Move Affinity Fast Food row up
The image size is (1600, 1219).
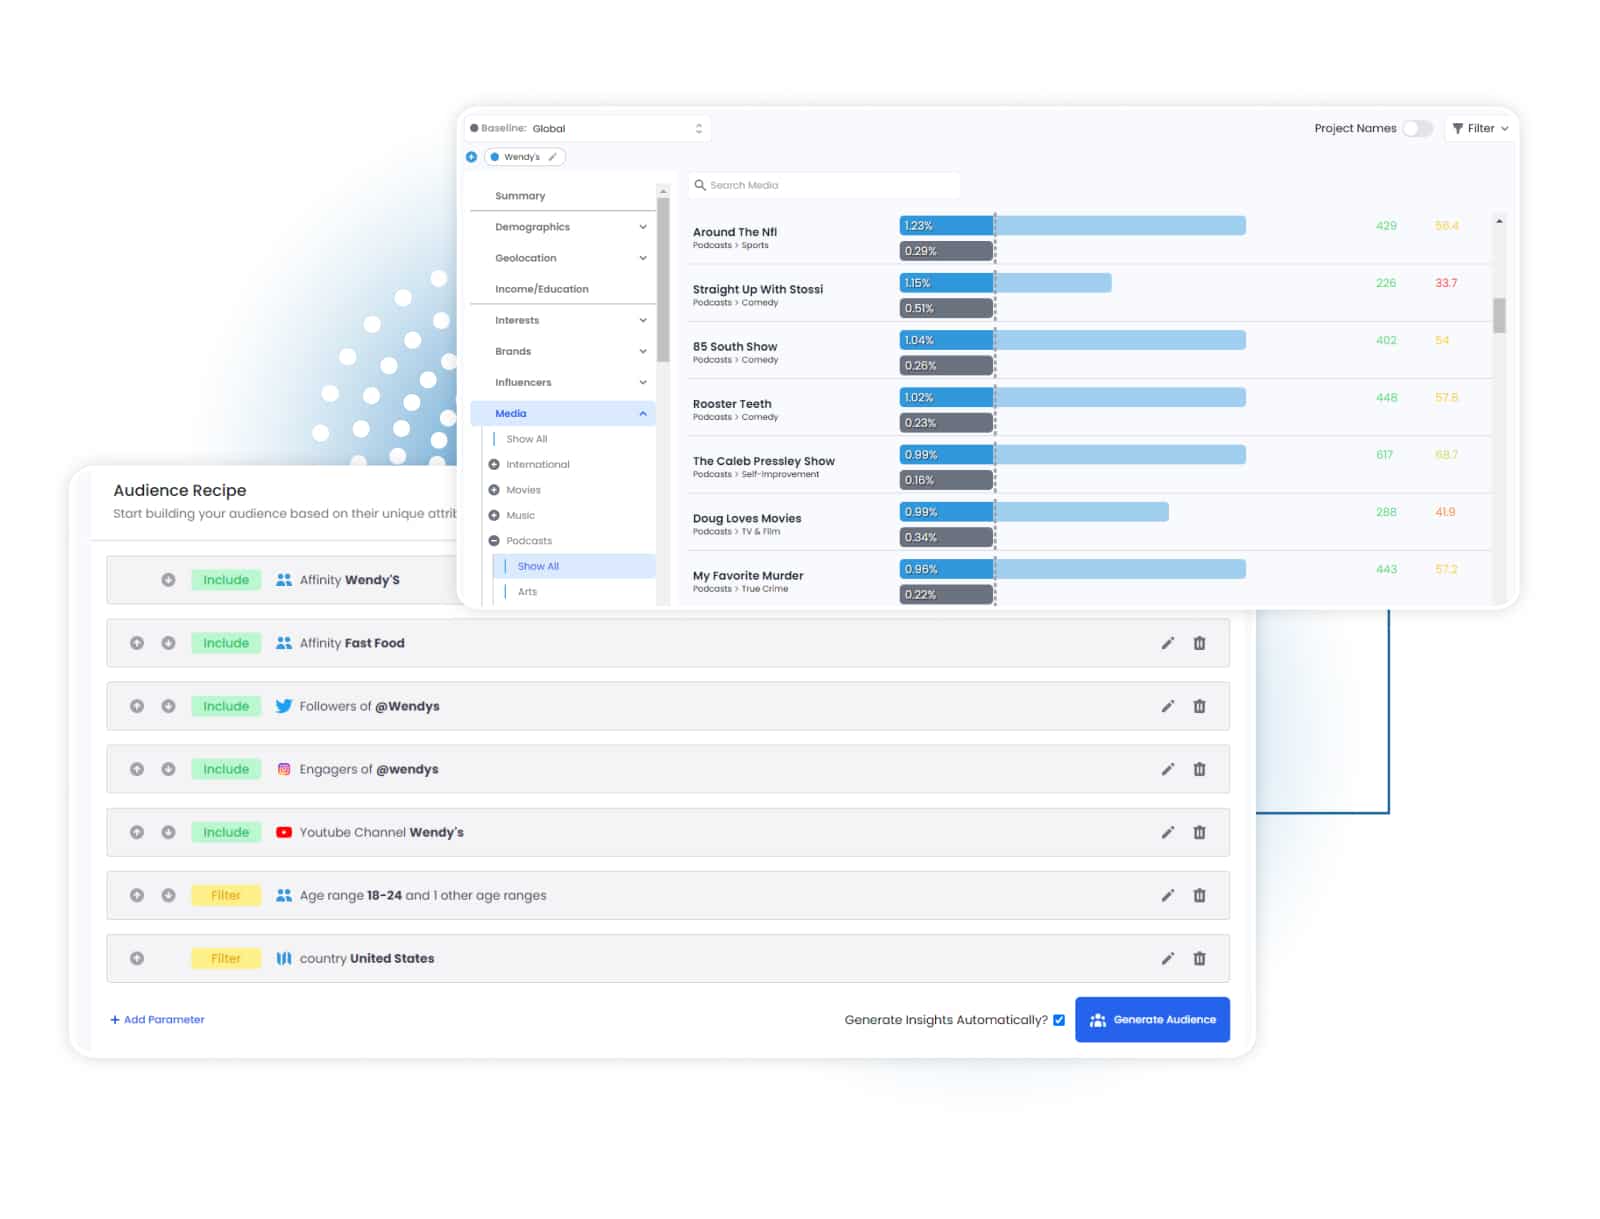point(137,643)
